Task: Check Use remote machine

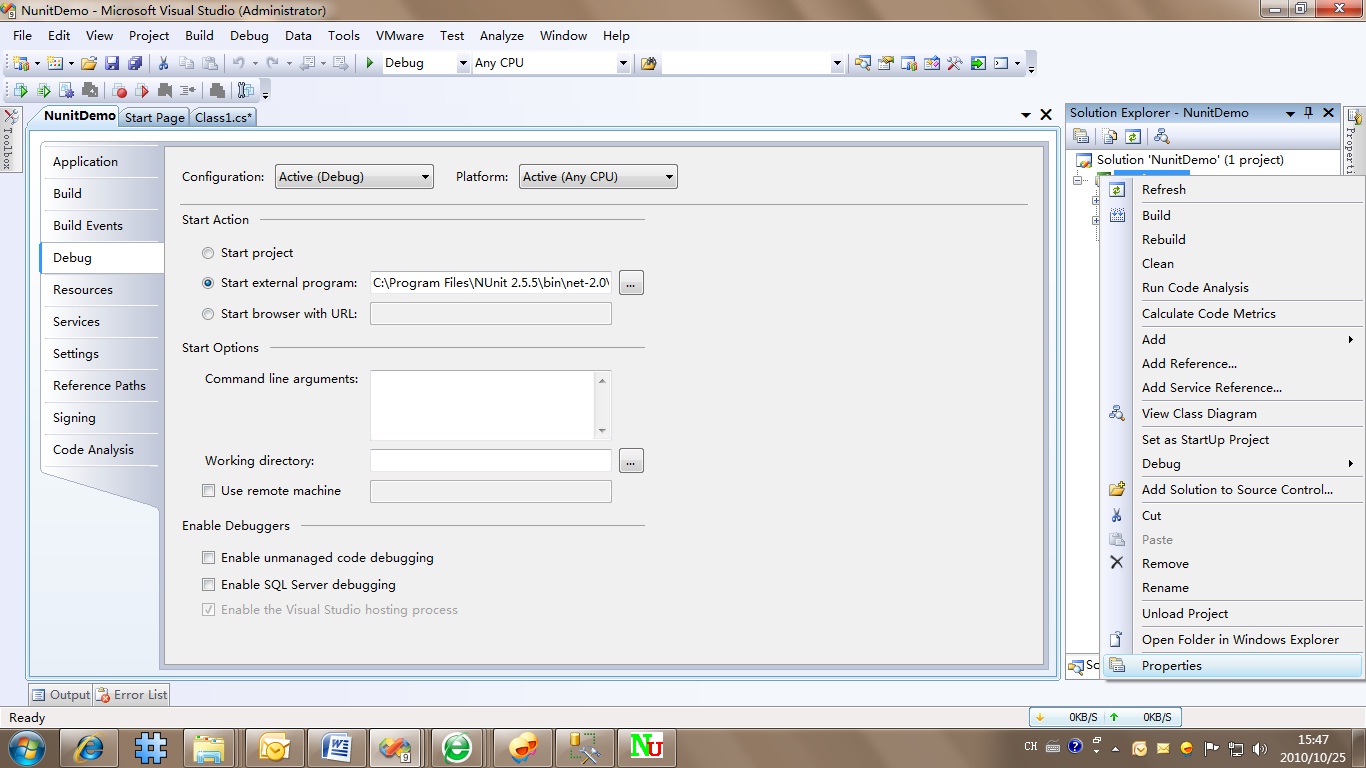Action: click(209, 491)
